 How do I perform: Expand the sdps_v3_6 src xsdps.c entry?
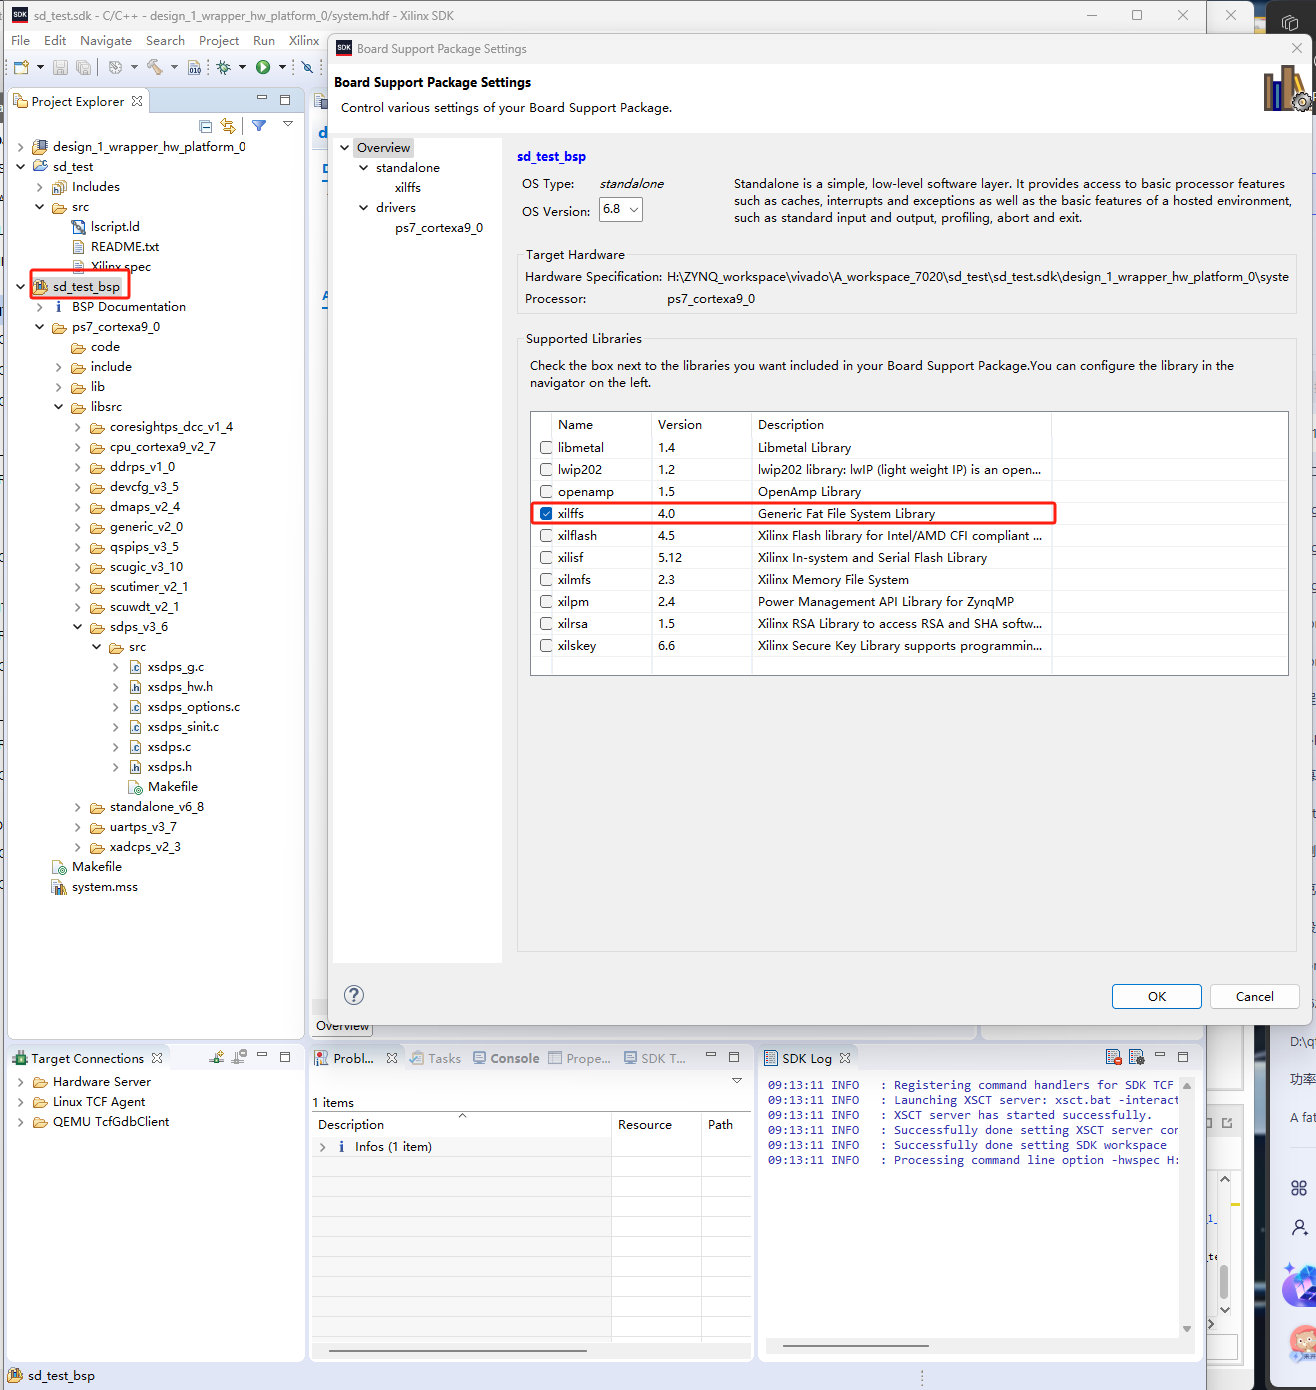116,747
